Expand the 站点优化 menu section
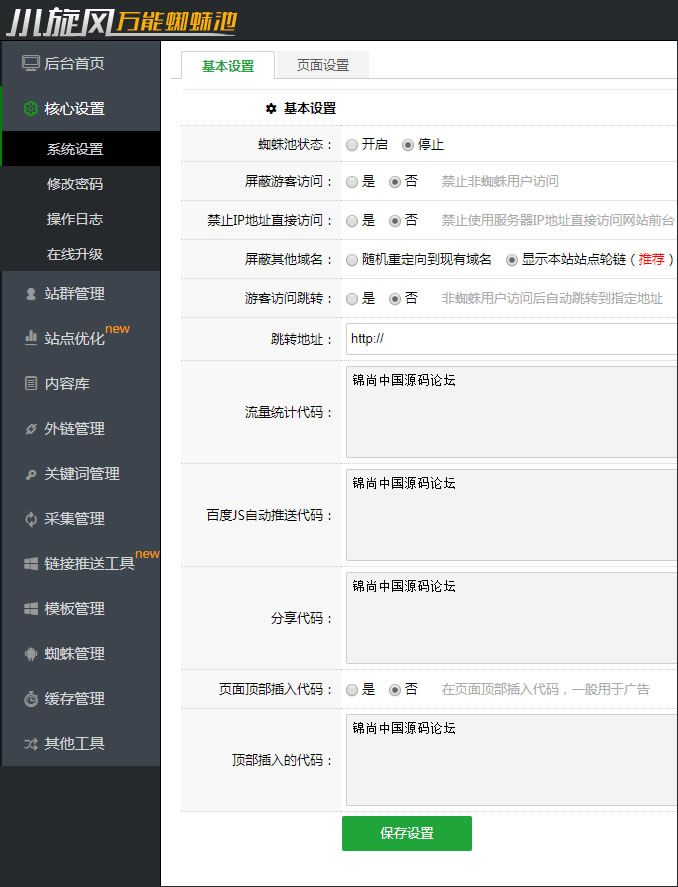This screenshot has height=887, width=678. (x=81, y=338)
